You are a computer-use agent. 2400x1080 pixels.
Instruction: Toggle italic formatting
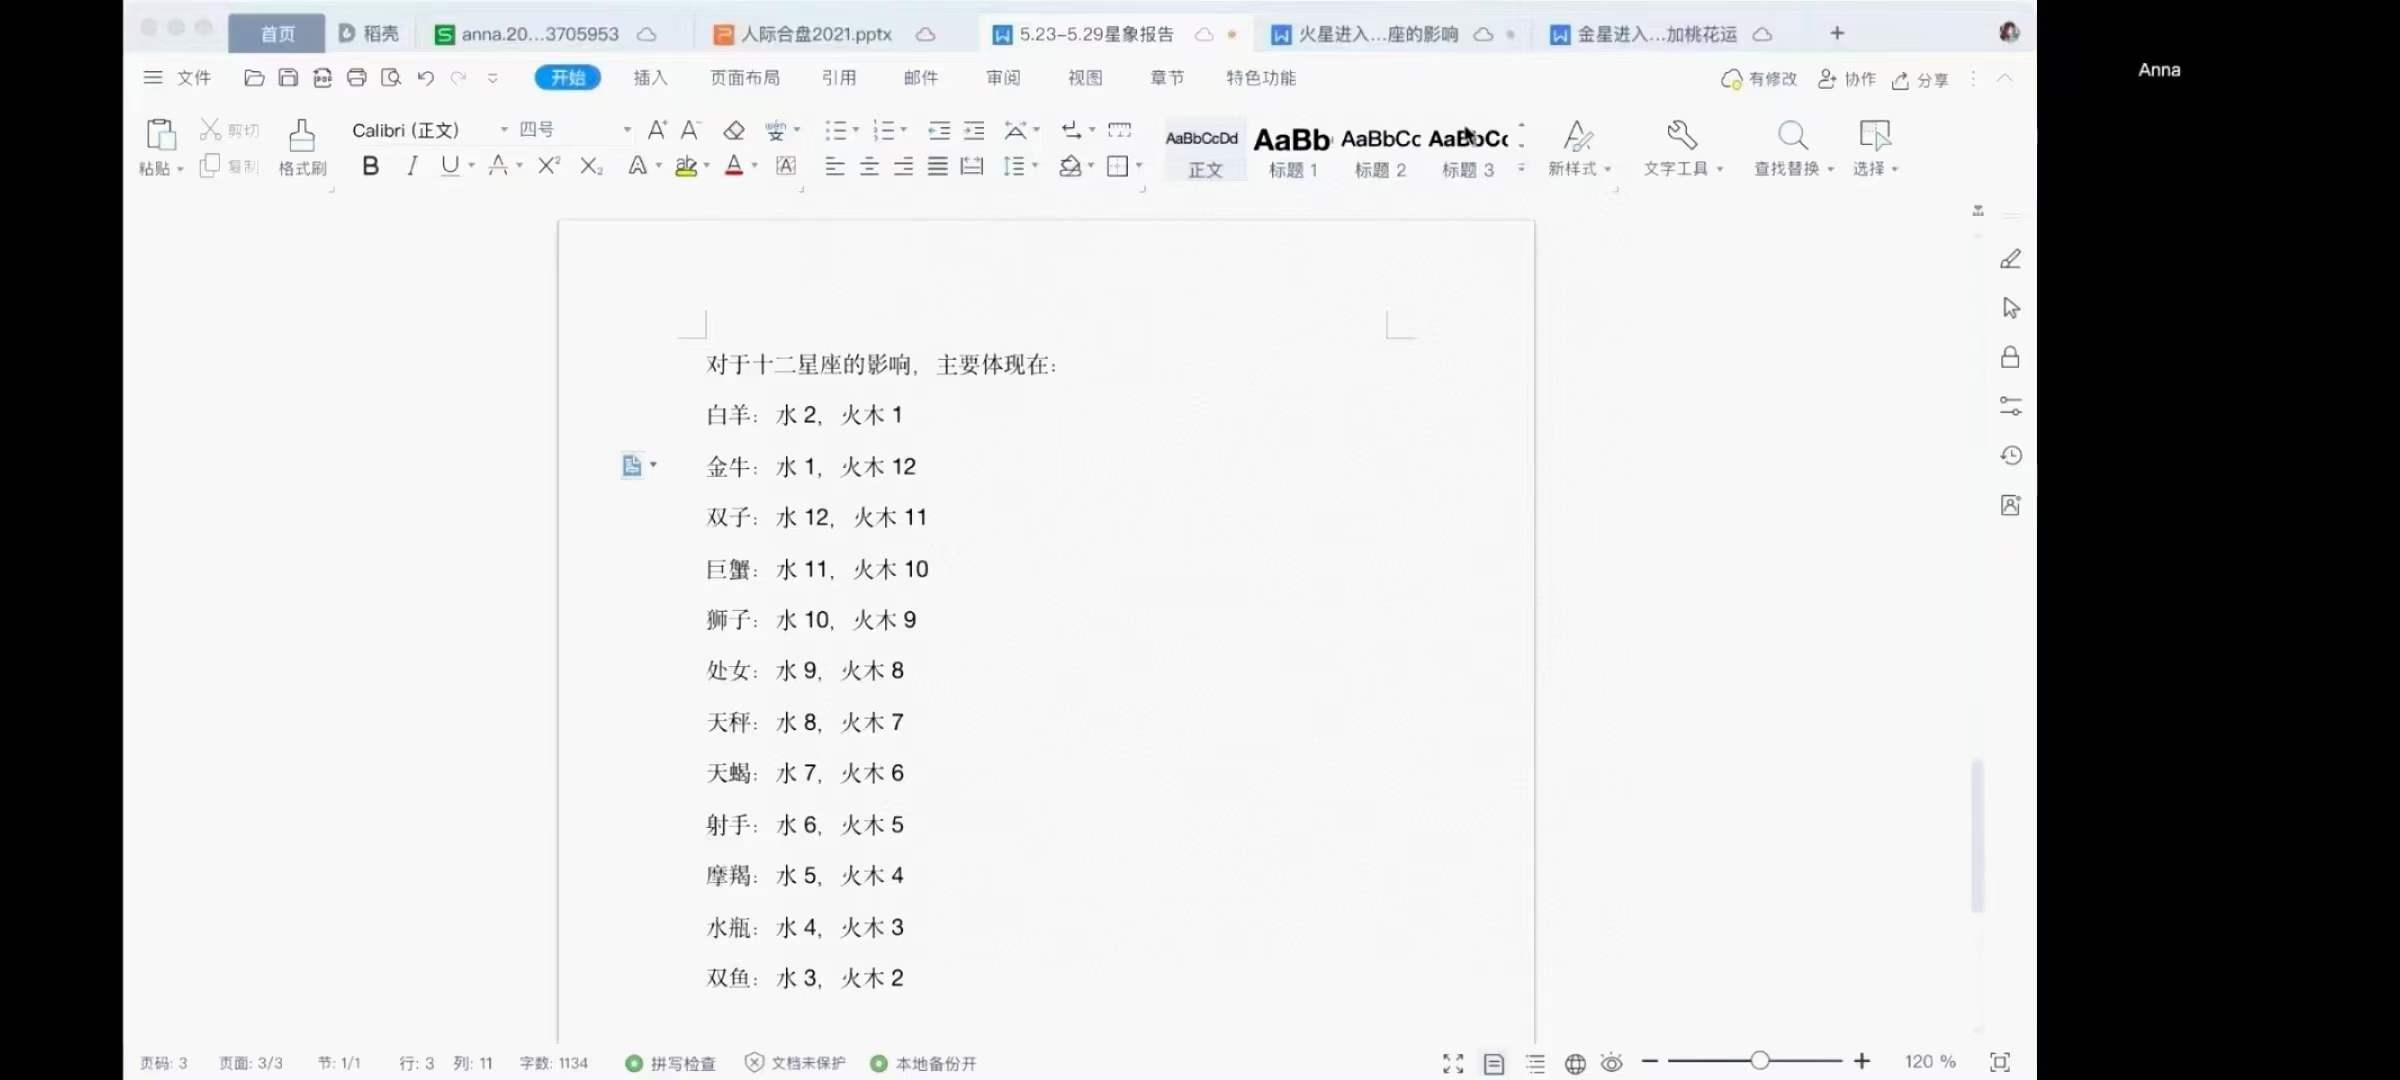point(411,166)
